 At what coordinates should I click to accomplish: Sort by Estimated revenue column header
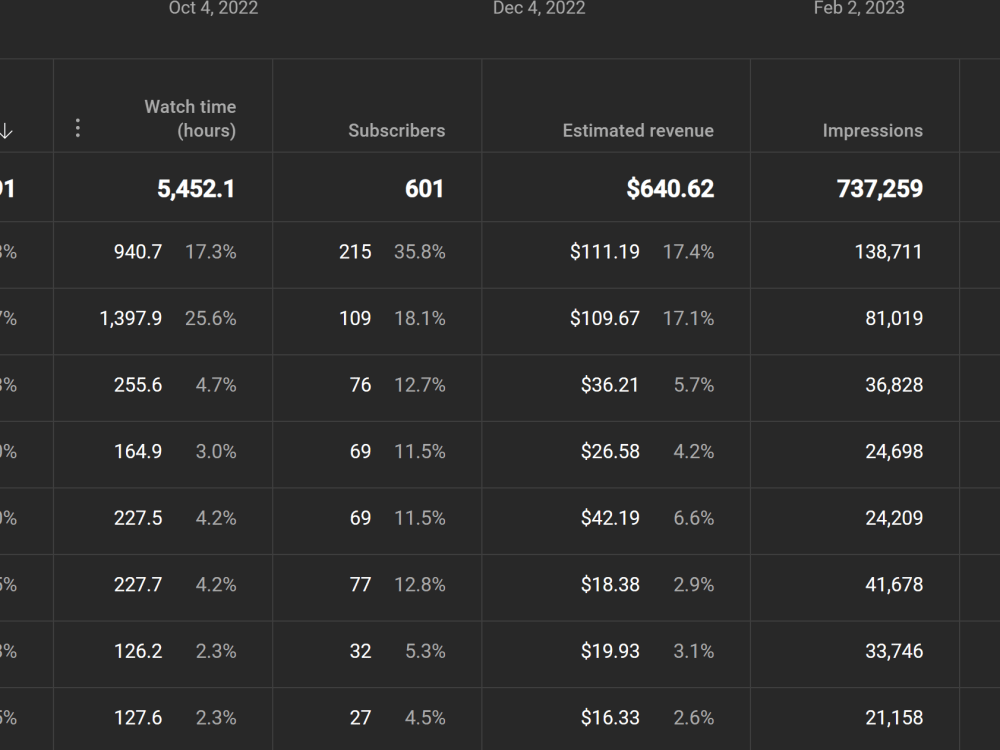tap(638, 131)
